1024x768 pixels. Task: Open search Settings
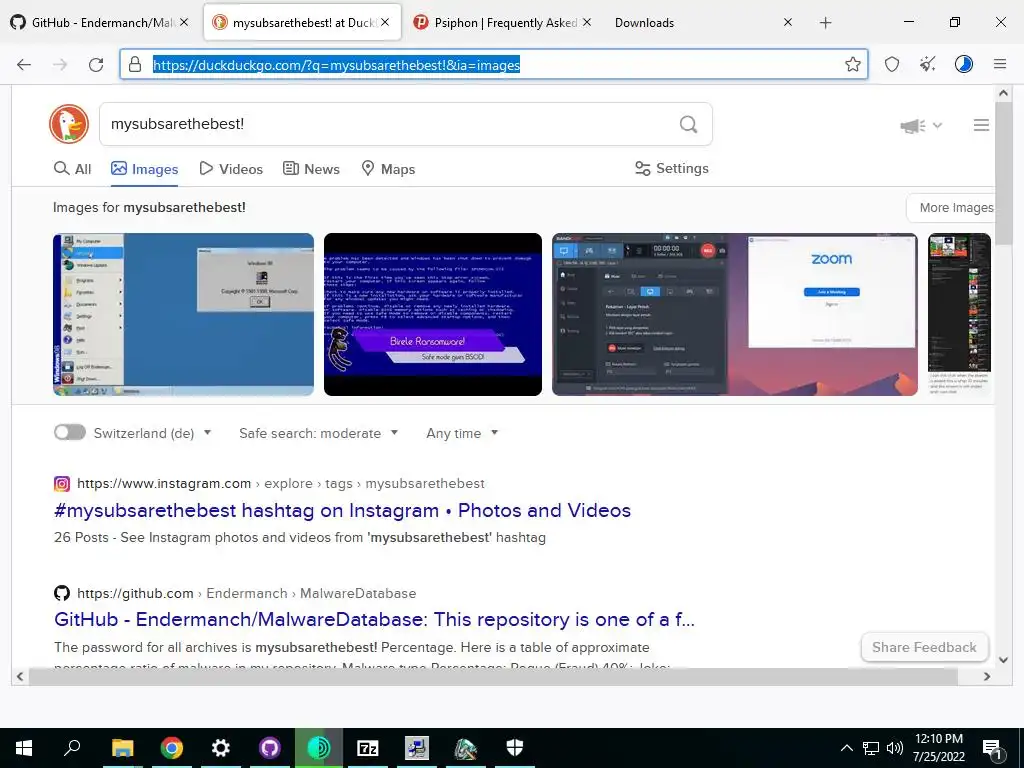tap(671, 168)
